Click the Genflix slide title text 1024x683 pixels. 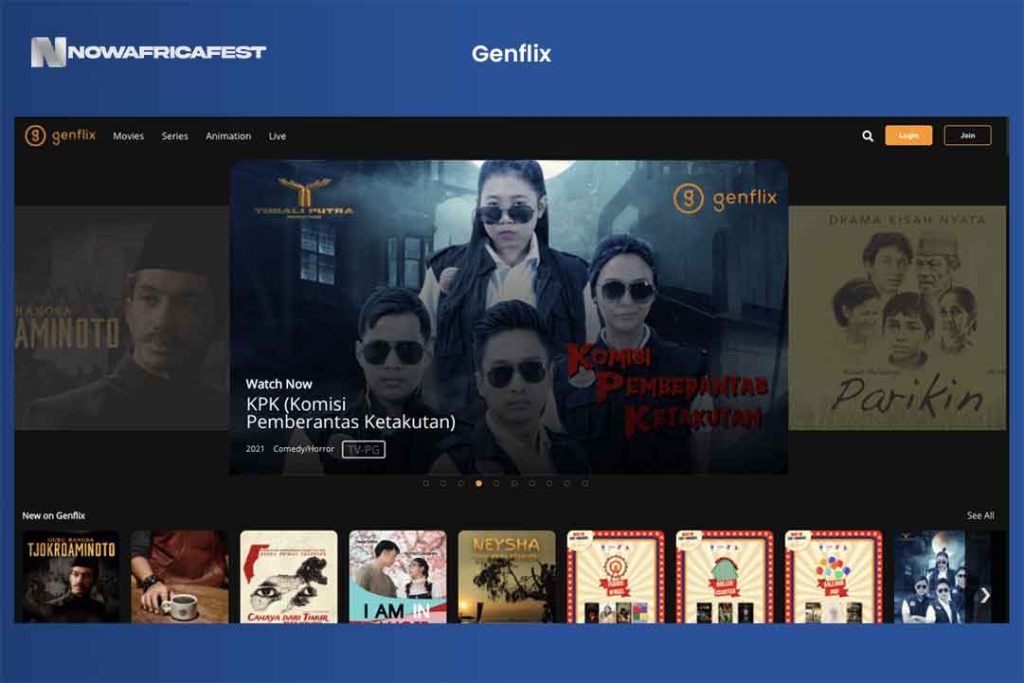511,54
